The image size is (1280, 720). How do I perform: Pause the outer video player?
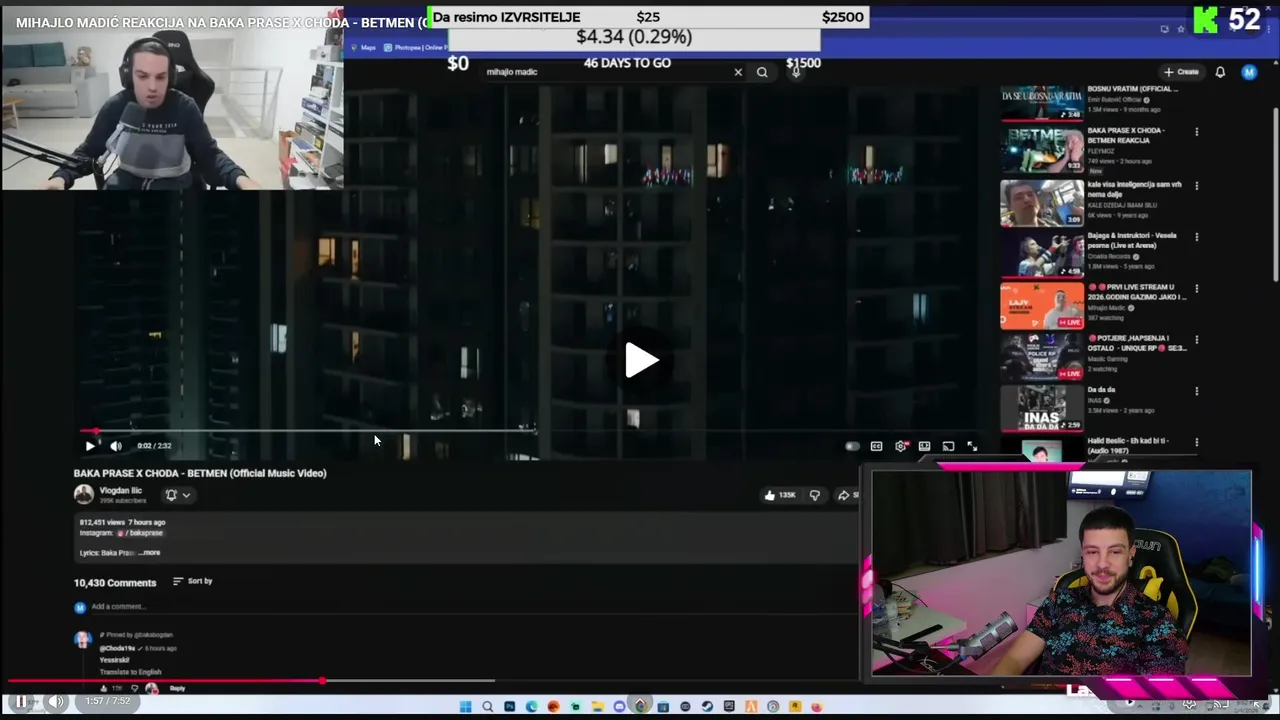pos(21,702)
